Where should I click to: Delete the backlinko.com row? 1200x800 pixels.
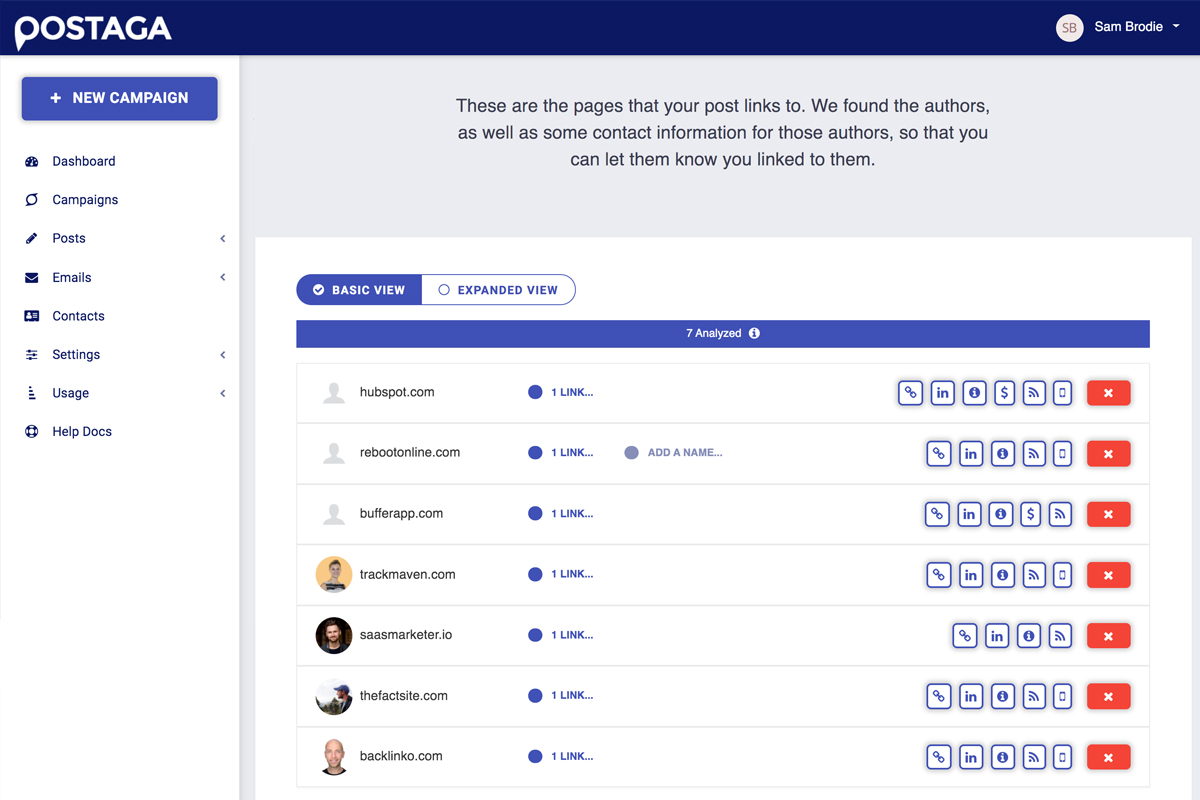[x=1108, y=757]
